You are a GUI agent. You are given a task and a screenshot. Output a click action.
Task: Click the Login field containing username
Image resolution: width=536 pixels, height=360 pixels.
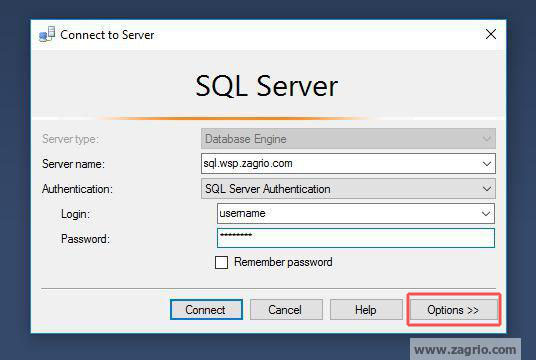[356, 214]
